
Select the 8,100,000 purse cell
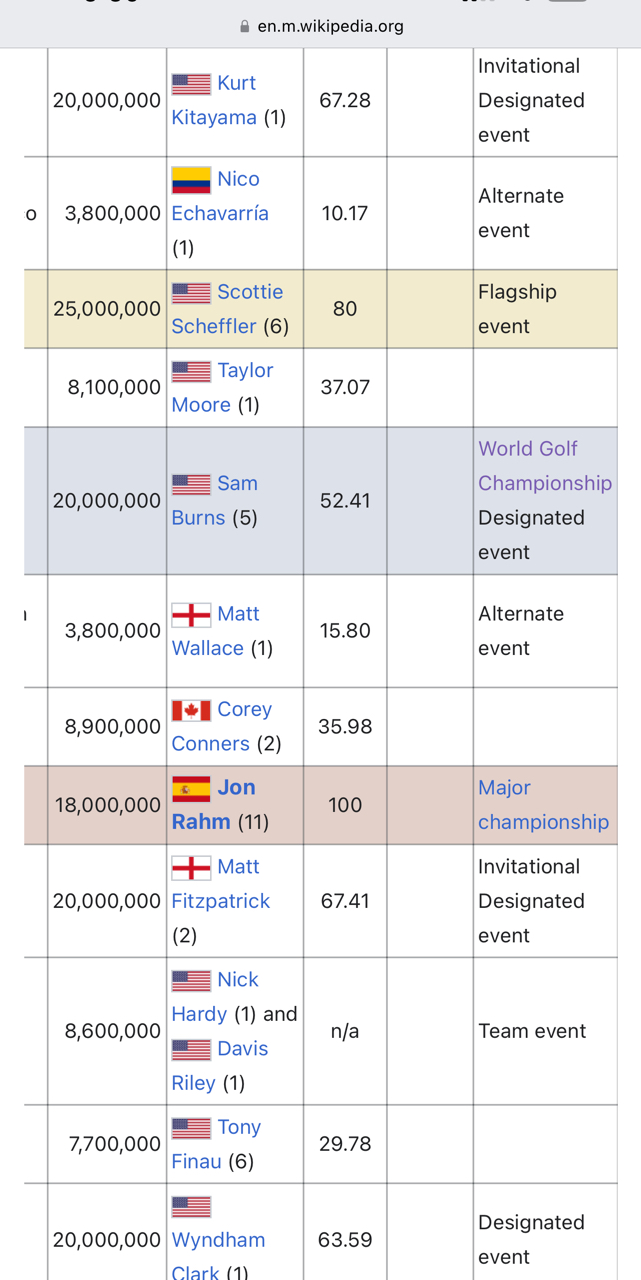pyautogui.click(x=107, y=387)
